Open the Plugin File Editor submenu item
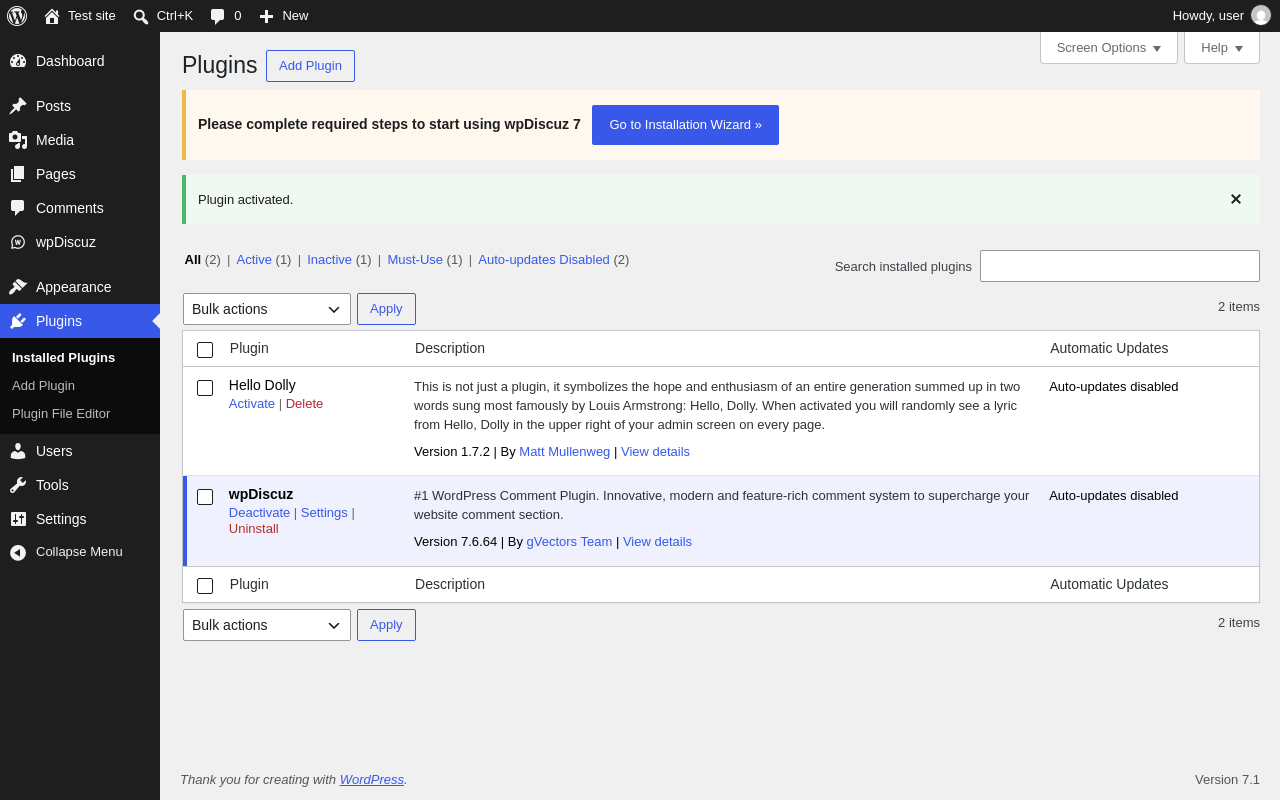The width and height of the screenshot is (1280, 800). click(x=61, y=414)
